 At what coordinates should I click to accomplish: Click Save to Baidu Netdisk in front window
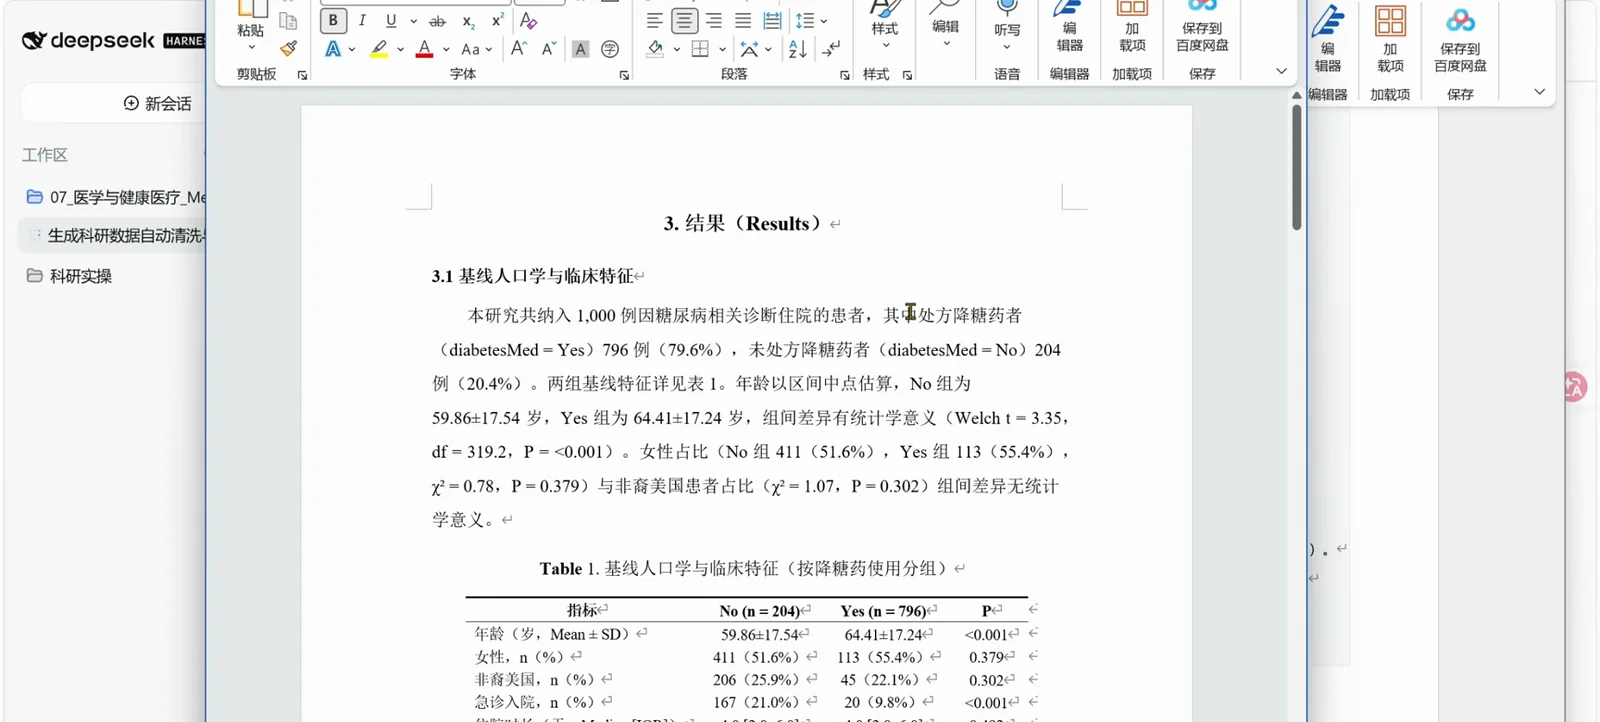pyautogui.click(x=1202, y=27)
